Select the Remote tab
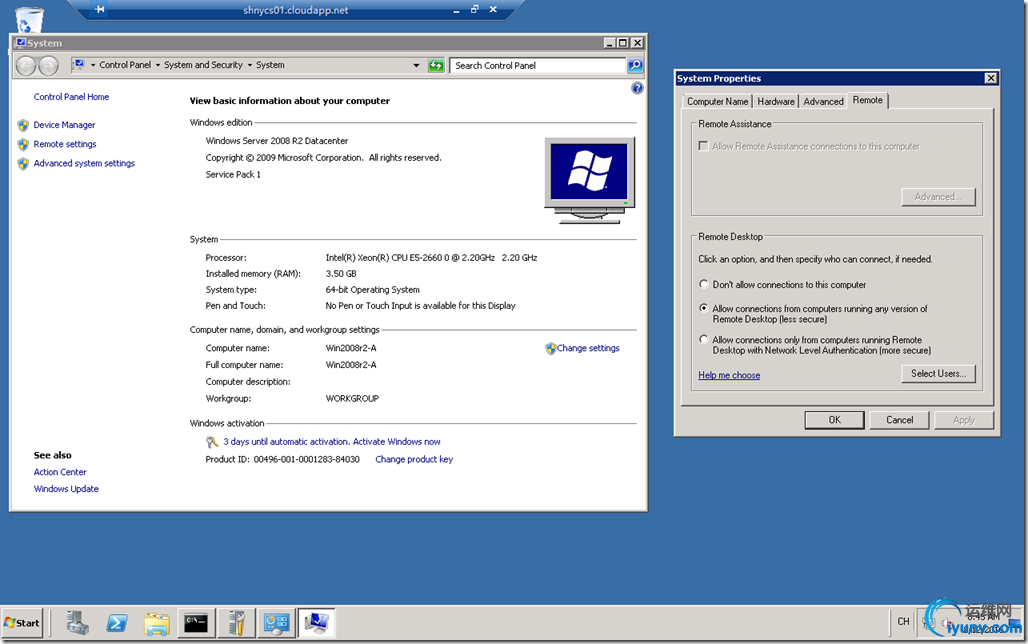This screenshot has height=644, width=1028. click(x=867, y=100)
